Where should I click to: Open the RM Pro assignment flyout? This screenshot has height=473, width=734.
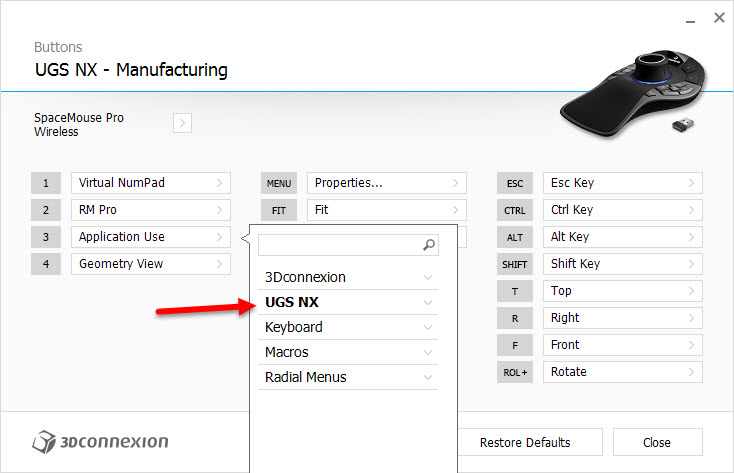coord(151,210)
